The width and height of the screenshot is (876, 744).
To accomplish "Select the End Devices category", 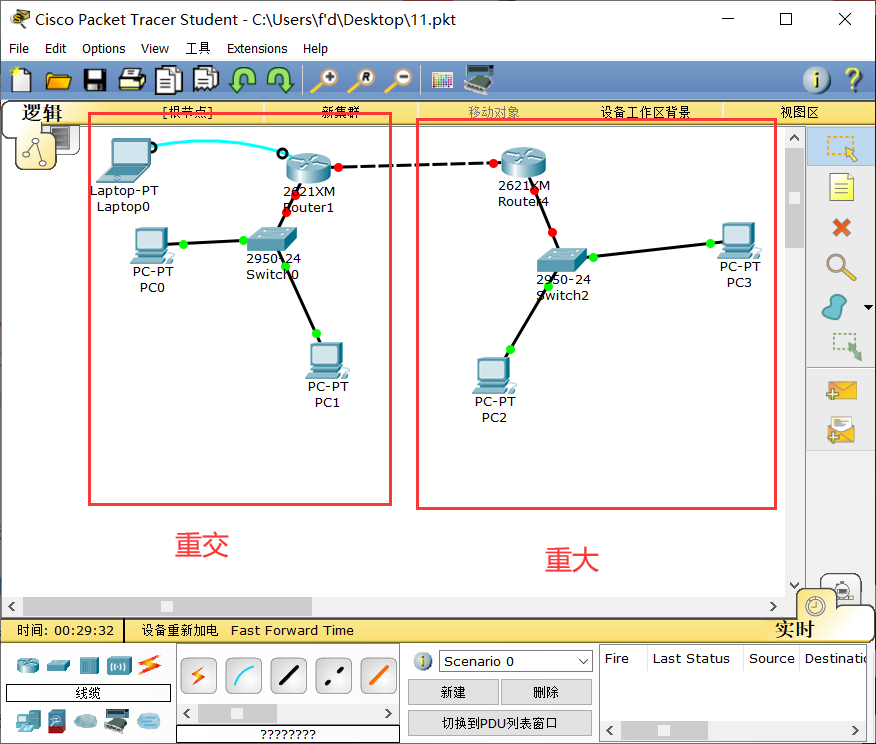I will click(28, 721).
